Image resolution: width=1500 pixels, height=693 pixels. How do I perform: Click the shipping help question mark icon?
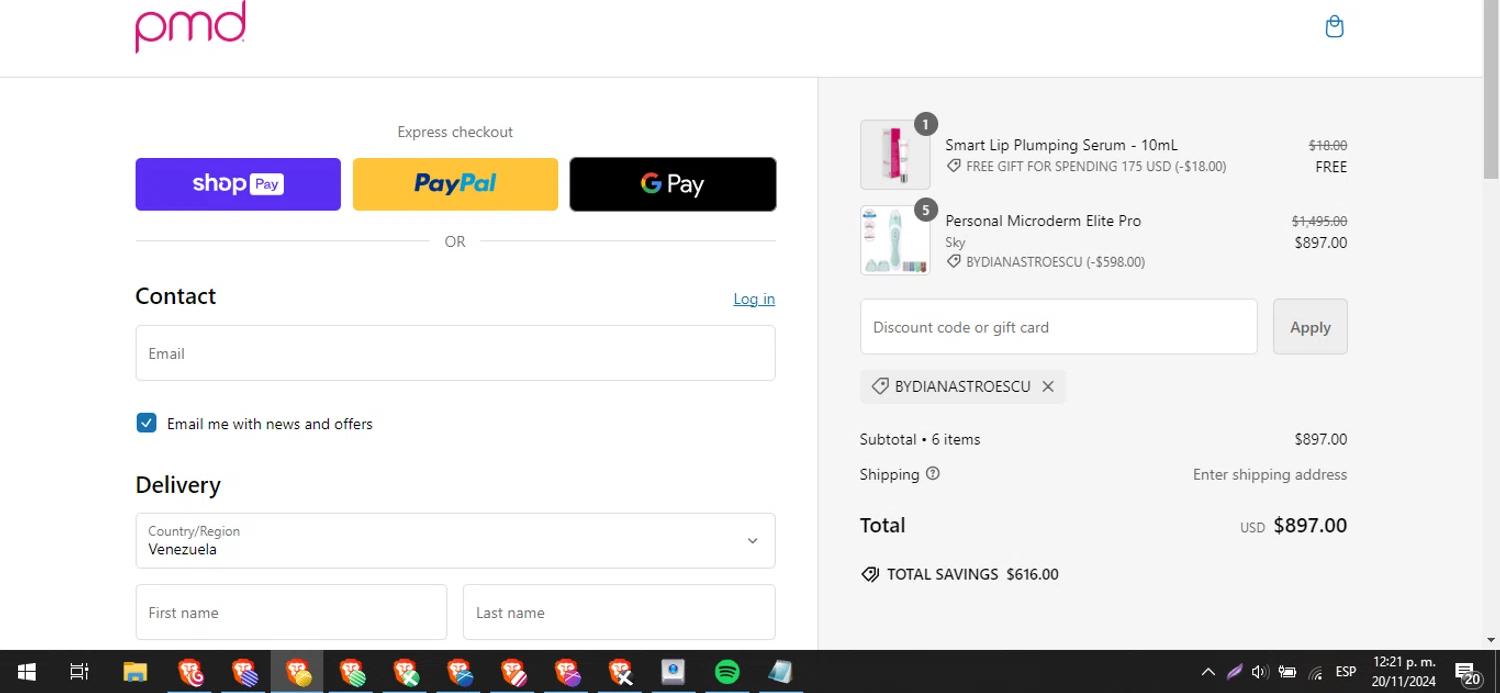point(933,474)
